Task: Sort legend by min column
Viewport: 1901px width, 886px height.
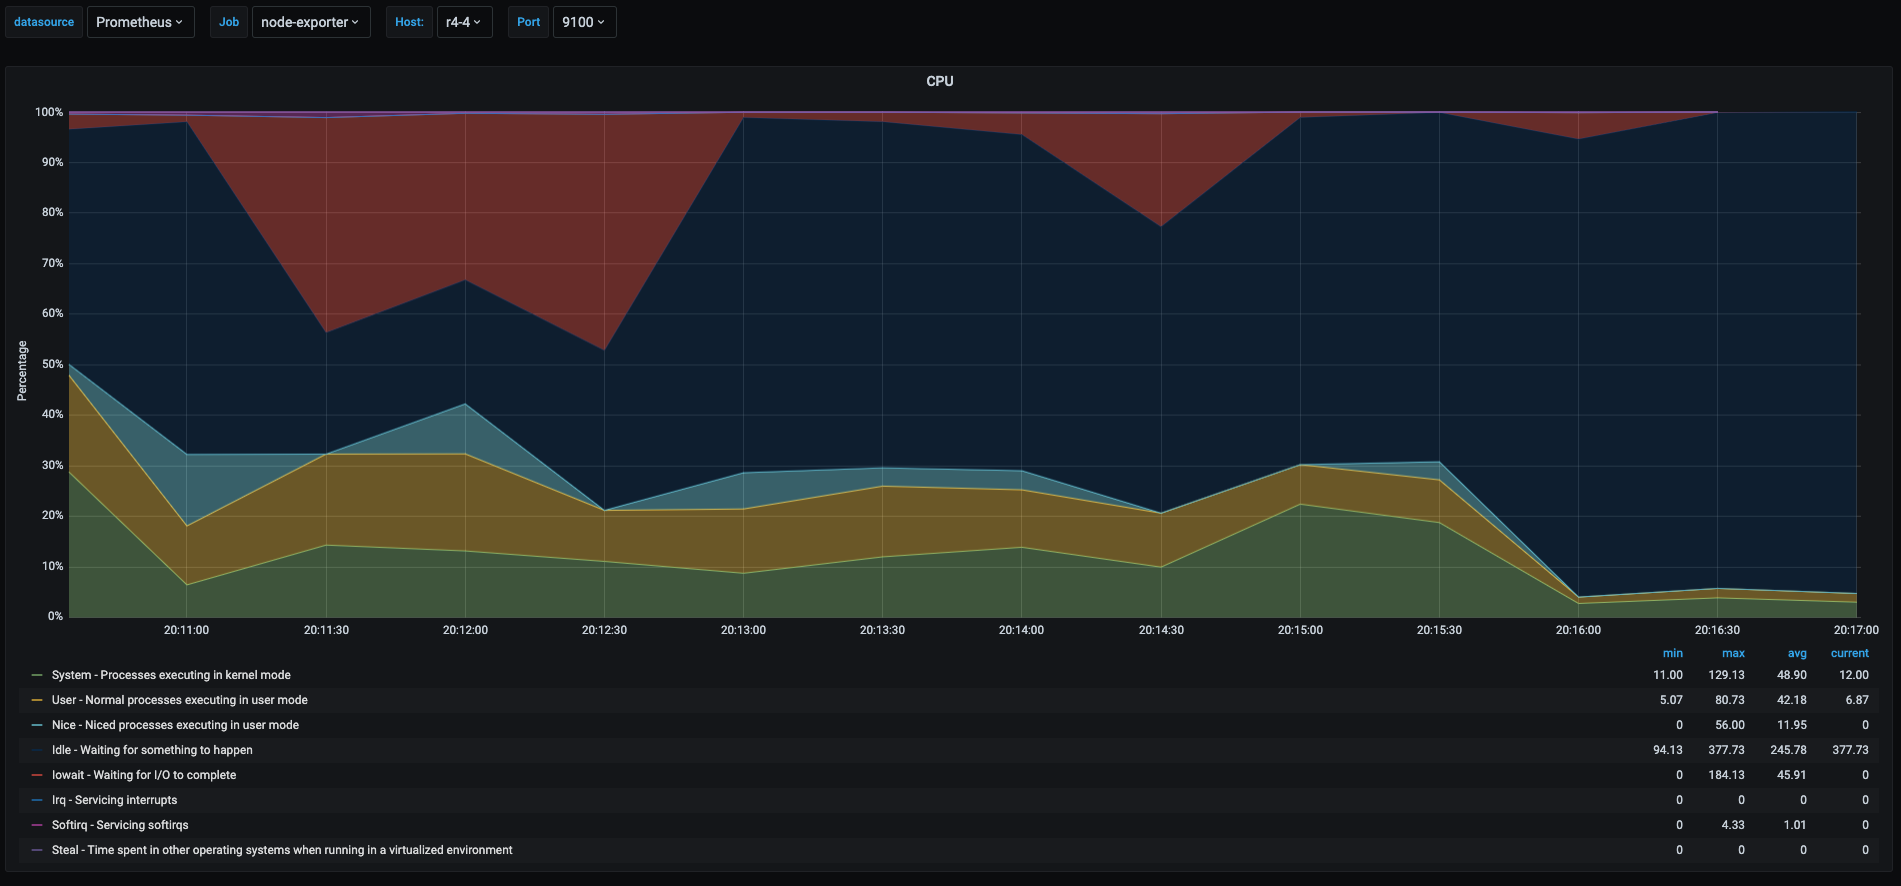Action: (1672, 653)
